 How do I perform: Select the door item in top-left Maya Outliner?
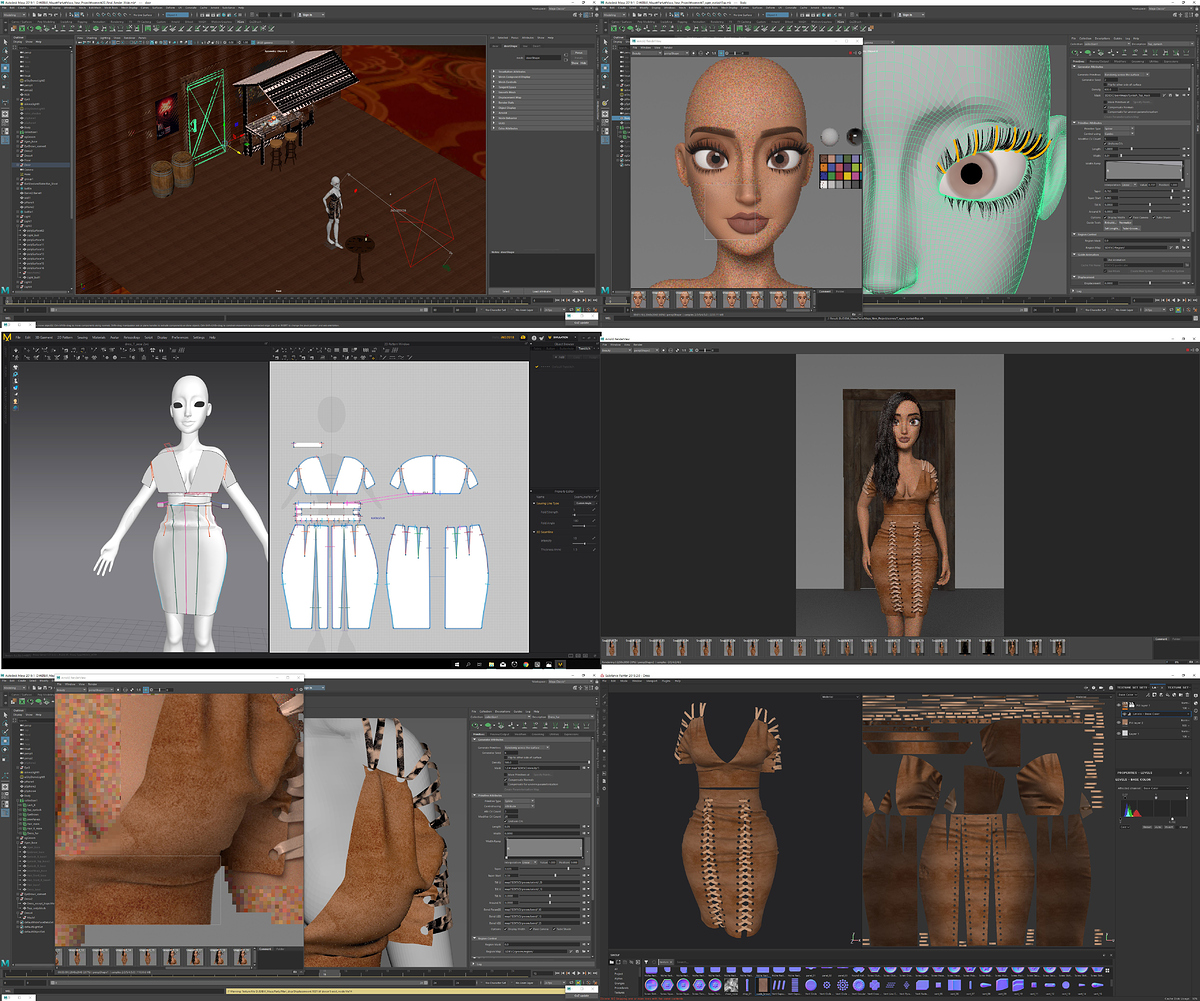click(x=28, y=164)
